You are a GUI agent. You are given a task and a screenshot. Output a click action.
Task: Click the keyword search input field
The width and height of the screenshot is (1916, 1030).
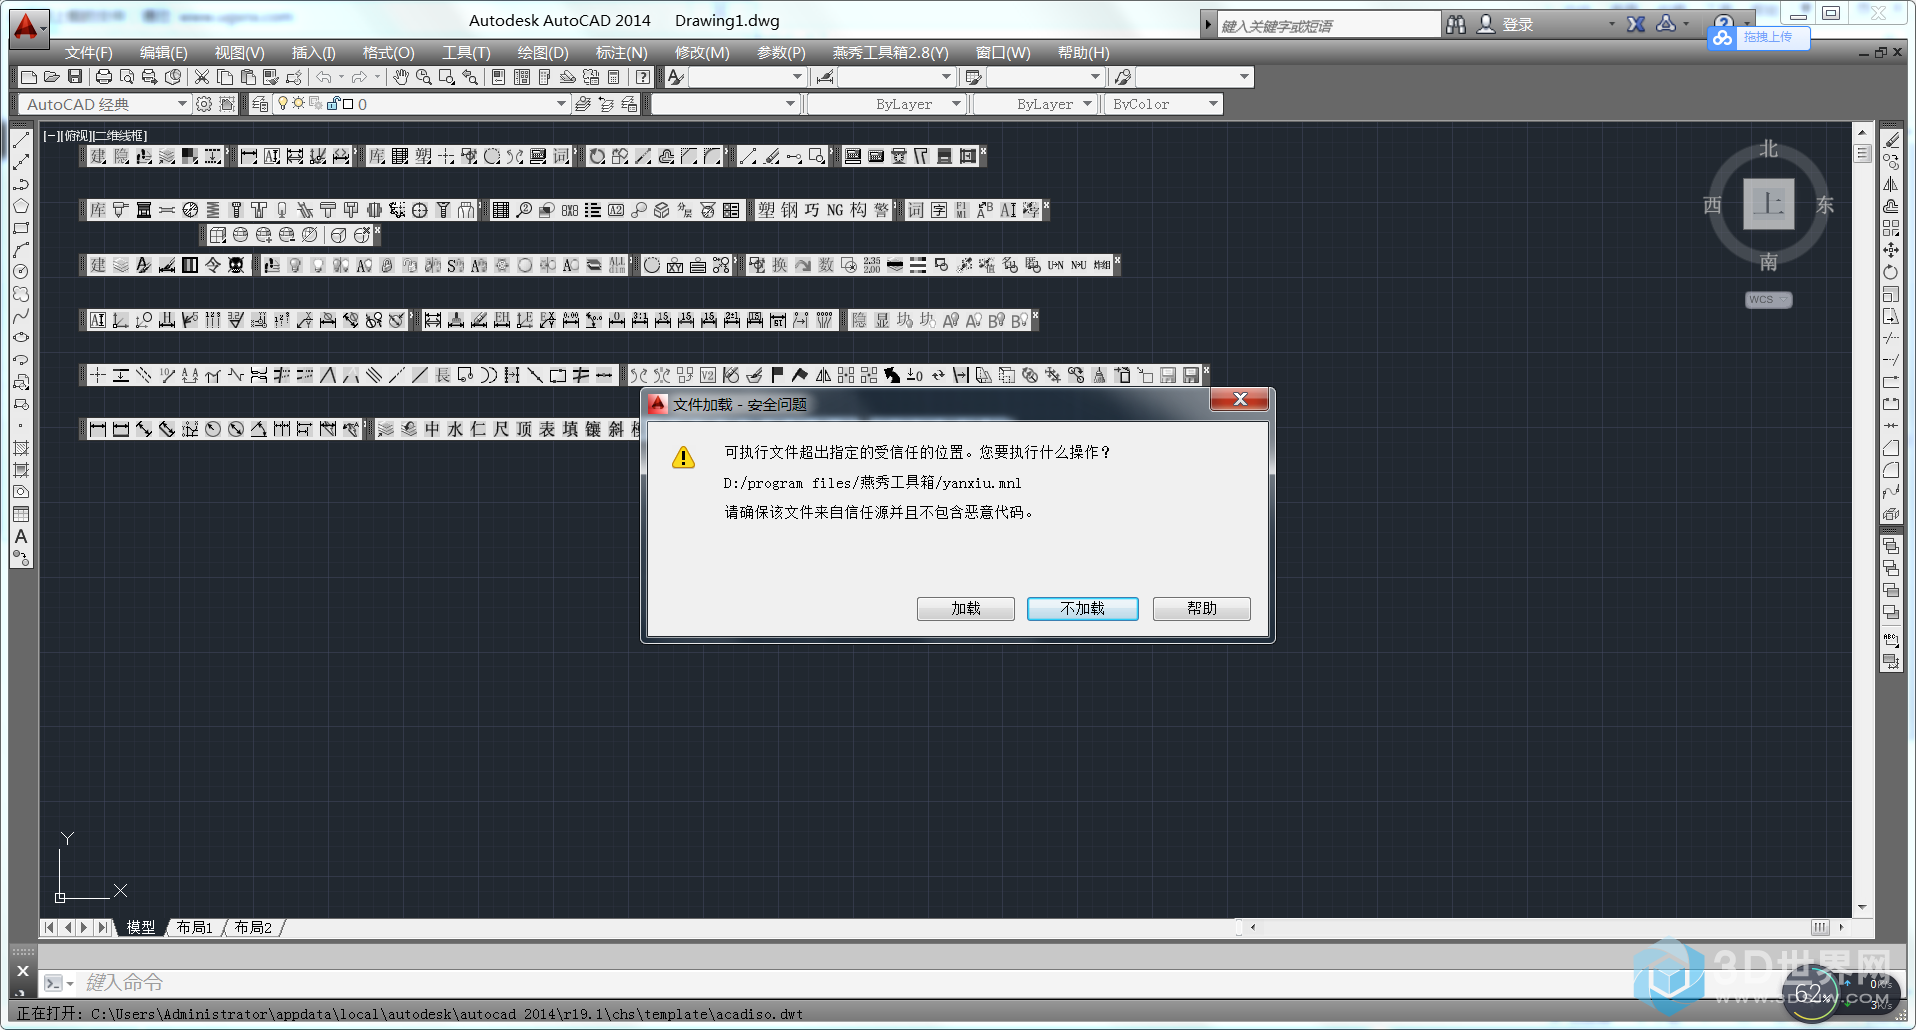tap(1328, 25)
